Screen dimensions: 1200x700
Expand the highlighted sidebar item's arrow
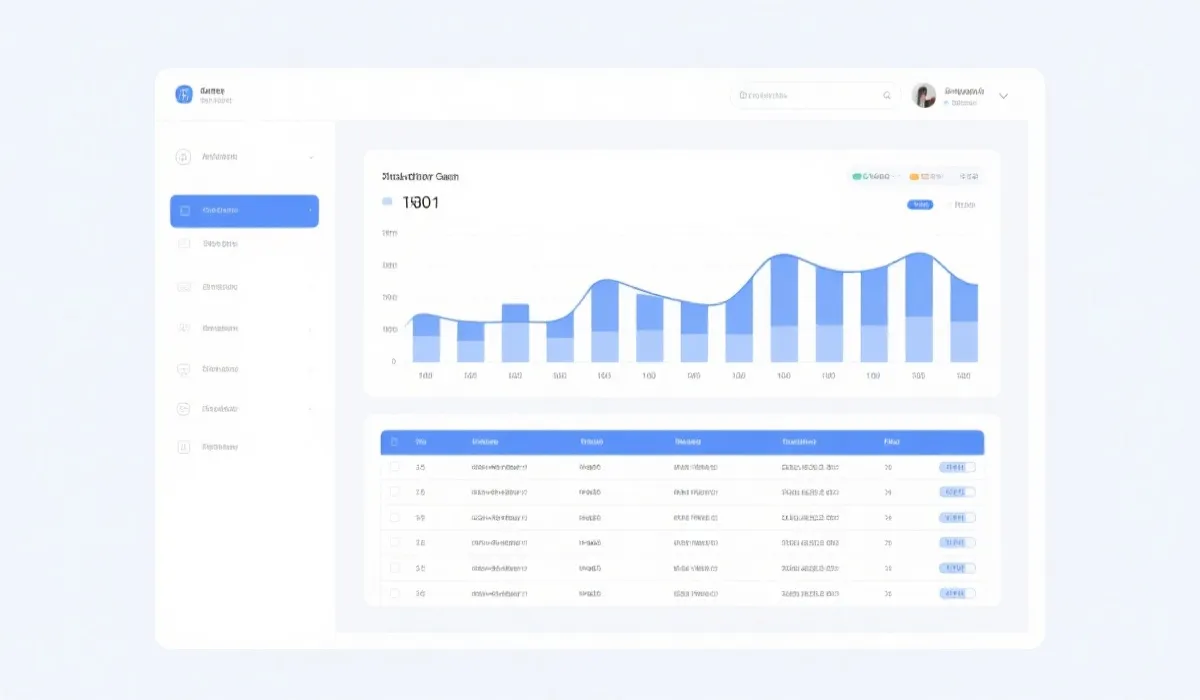click(310, 211)
